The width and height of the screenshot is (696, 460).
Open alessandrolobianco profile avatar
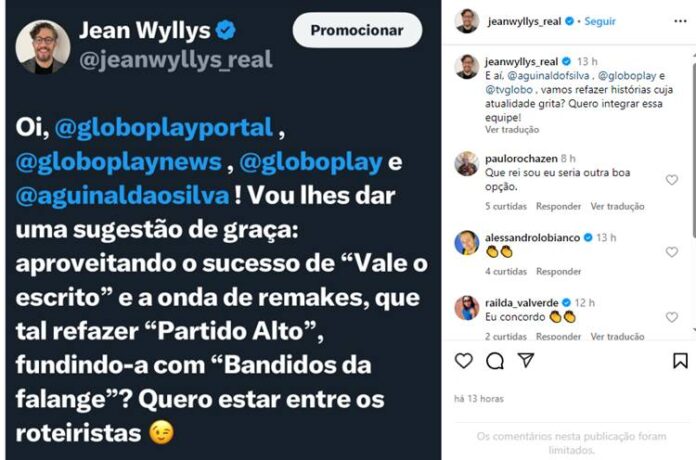(x=467, y=243)
